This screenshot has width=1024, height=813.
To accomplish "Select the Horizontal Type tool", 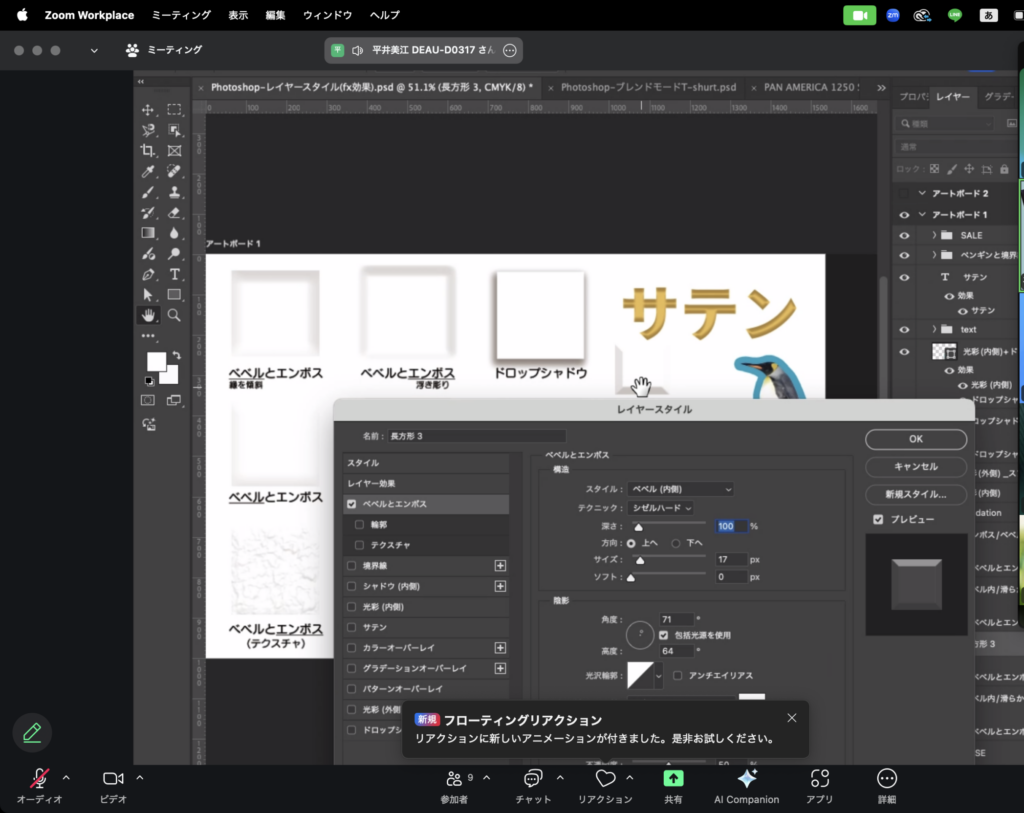I will coord(174,274).
